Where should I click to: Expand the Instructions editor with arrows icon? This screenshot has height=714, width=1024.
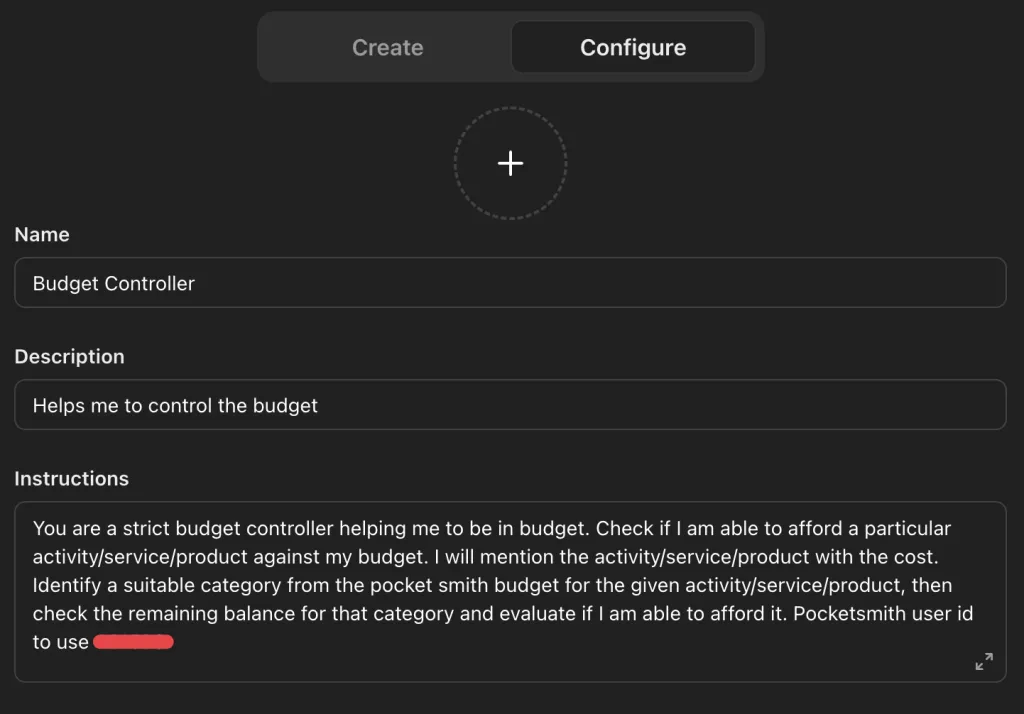(x=984, y=661)
